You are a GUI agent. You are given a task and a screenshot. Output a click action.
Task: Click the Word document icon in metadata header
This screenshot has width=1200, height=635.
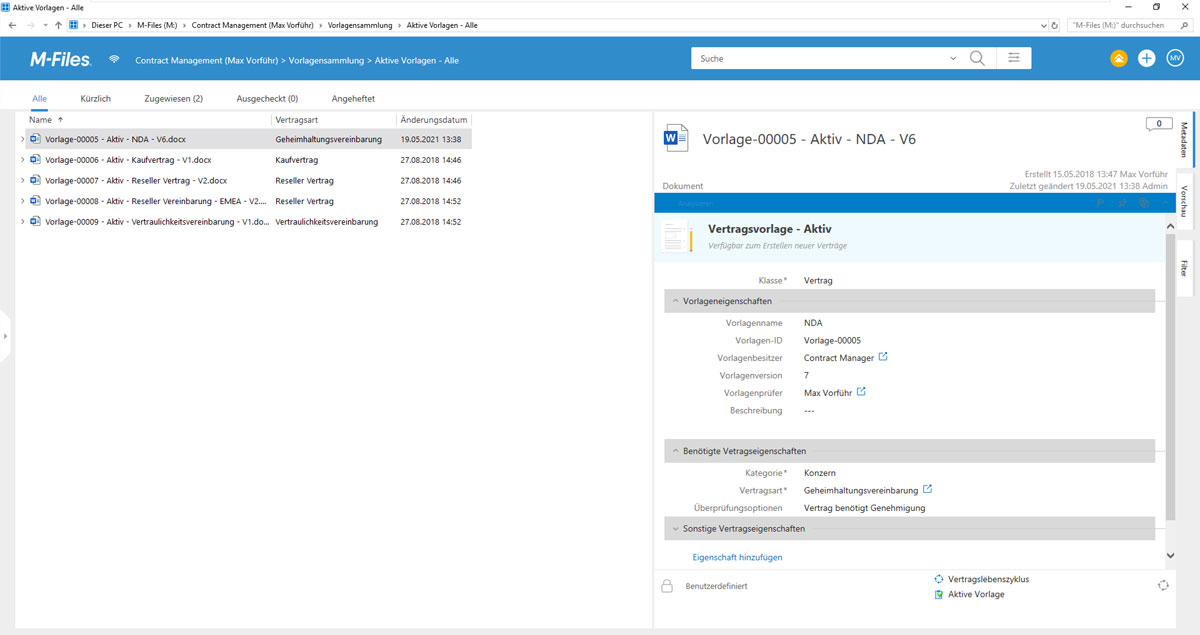[676, 139]
